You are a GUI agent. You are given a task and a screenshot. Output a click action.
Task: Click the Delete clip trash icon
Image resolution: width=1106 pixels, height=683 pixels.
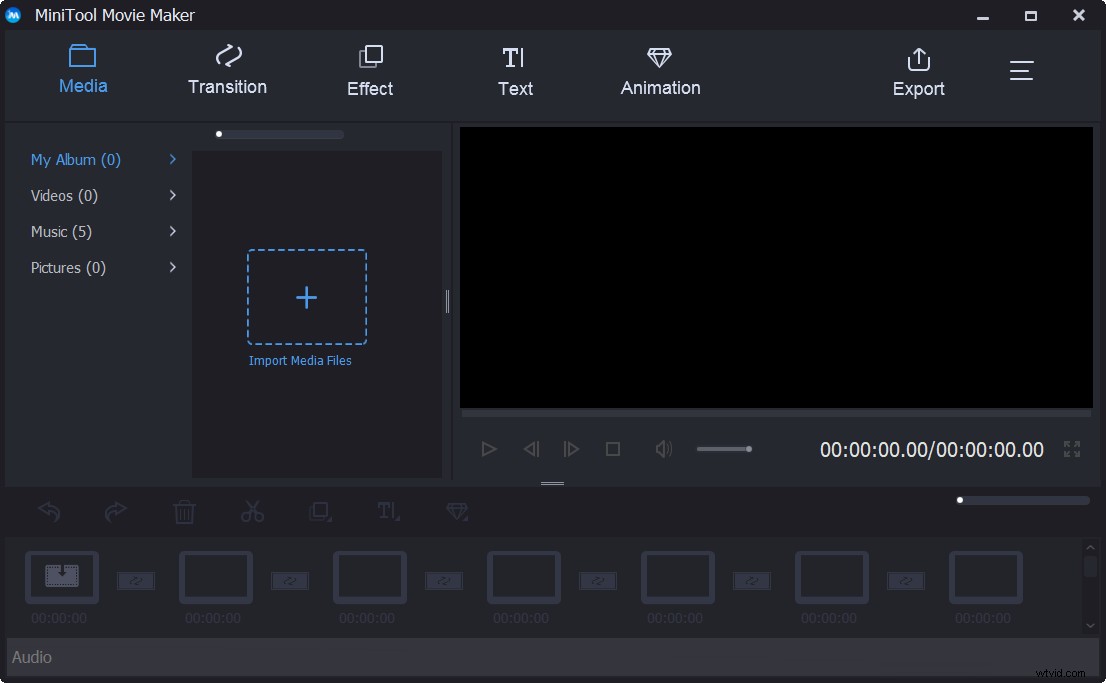[x=184, y=512]
